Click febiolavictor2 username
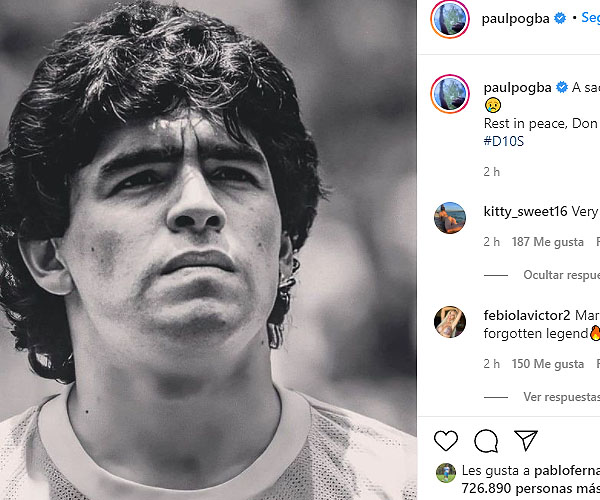The image size is (600, 500). (527, 315)
